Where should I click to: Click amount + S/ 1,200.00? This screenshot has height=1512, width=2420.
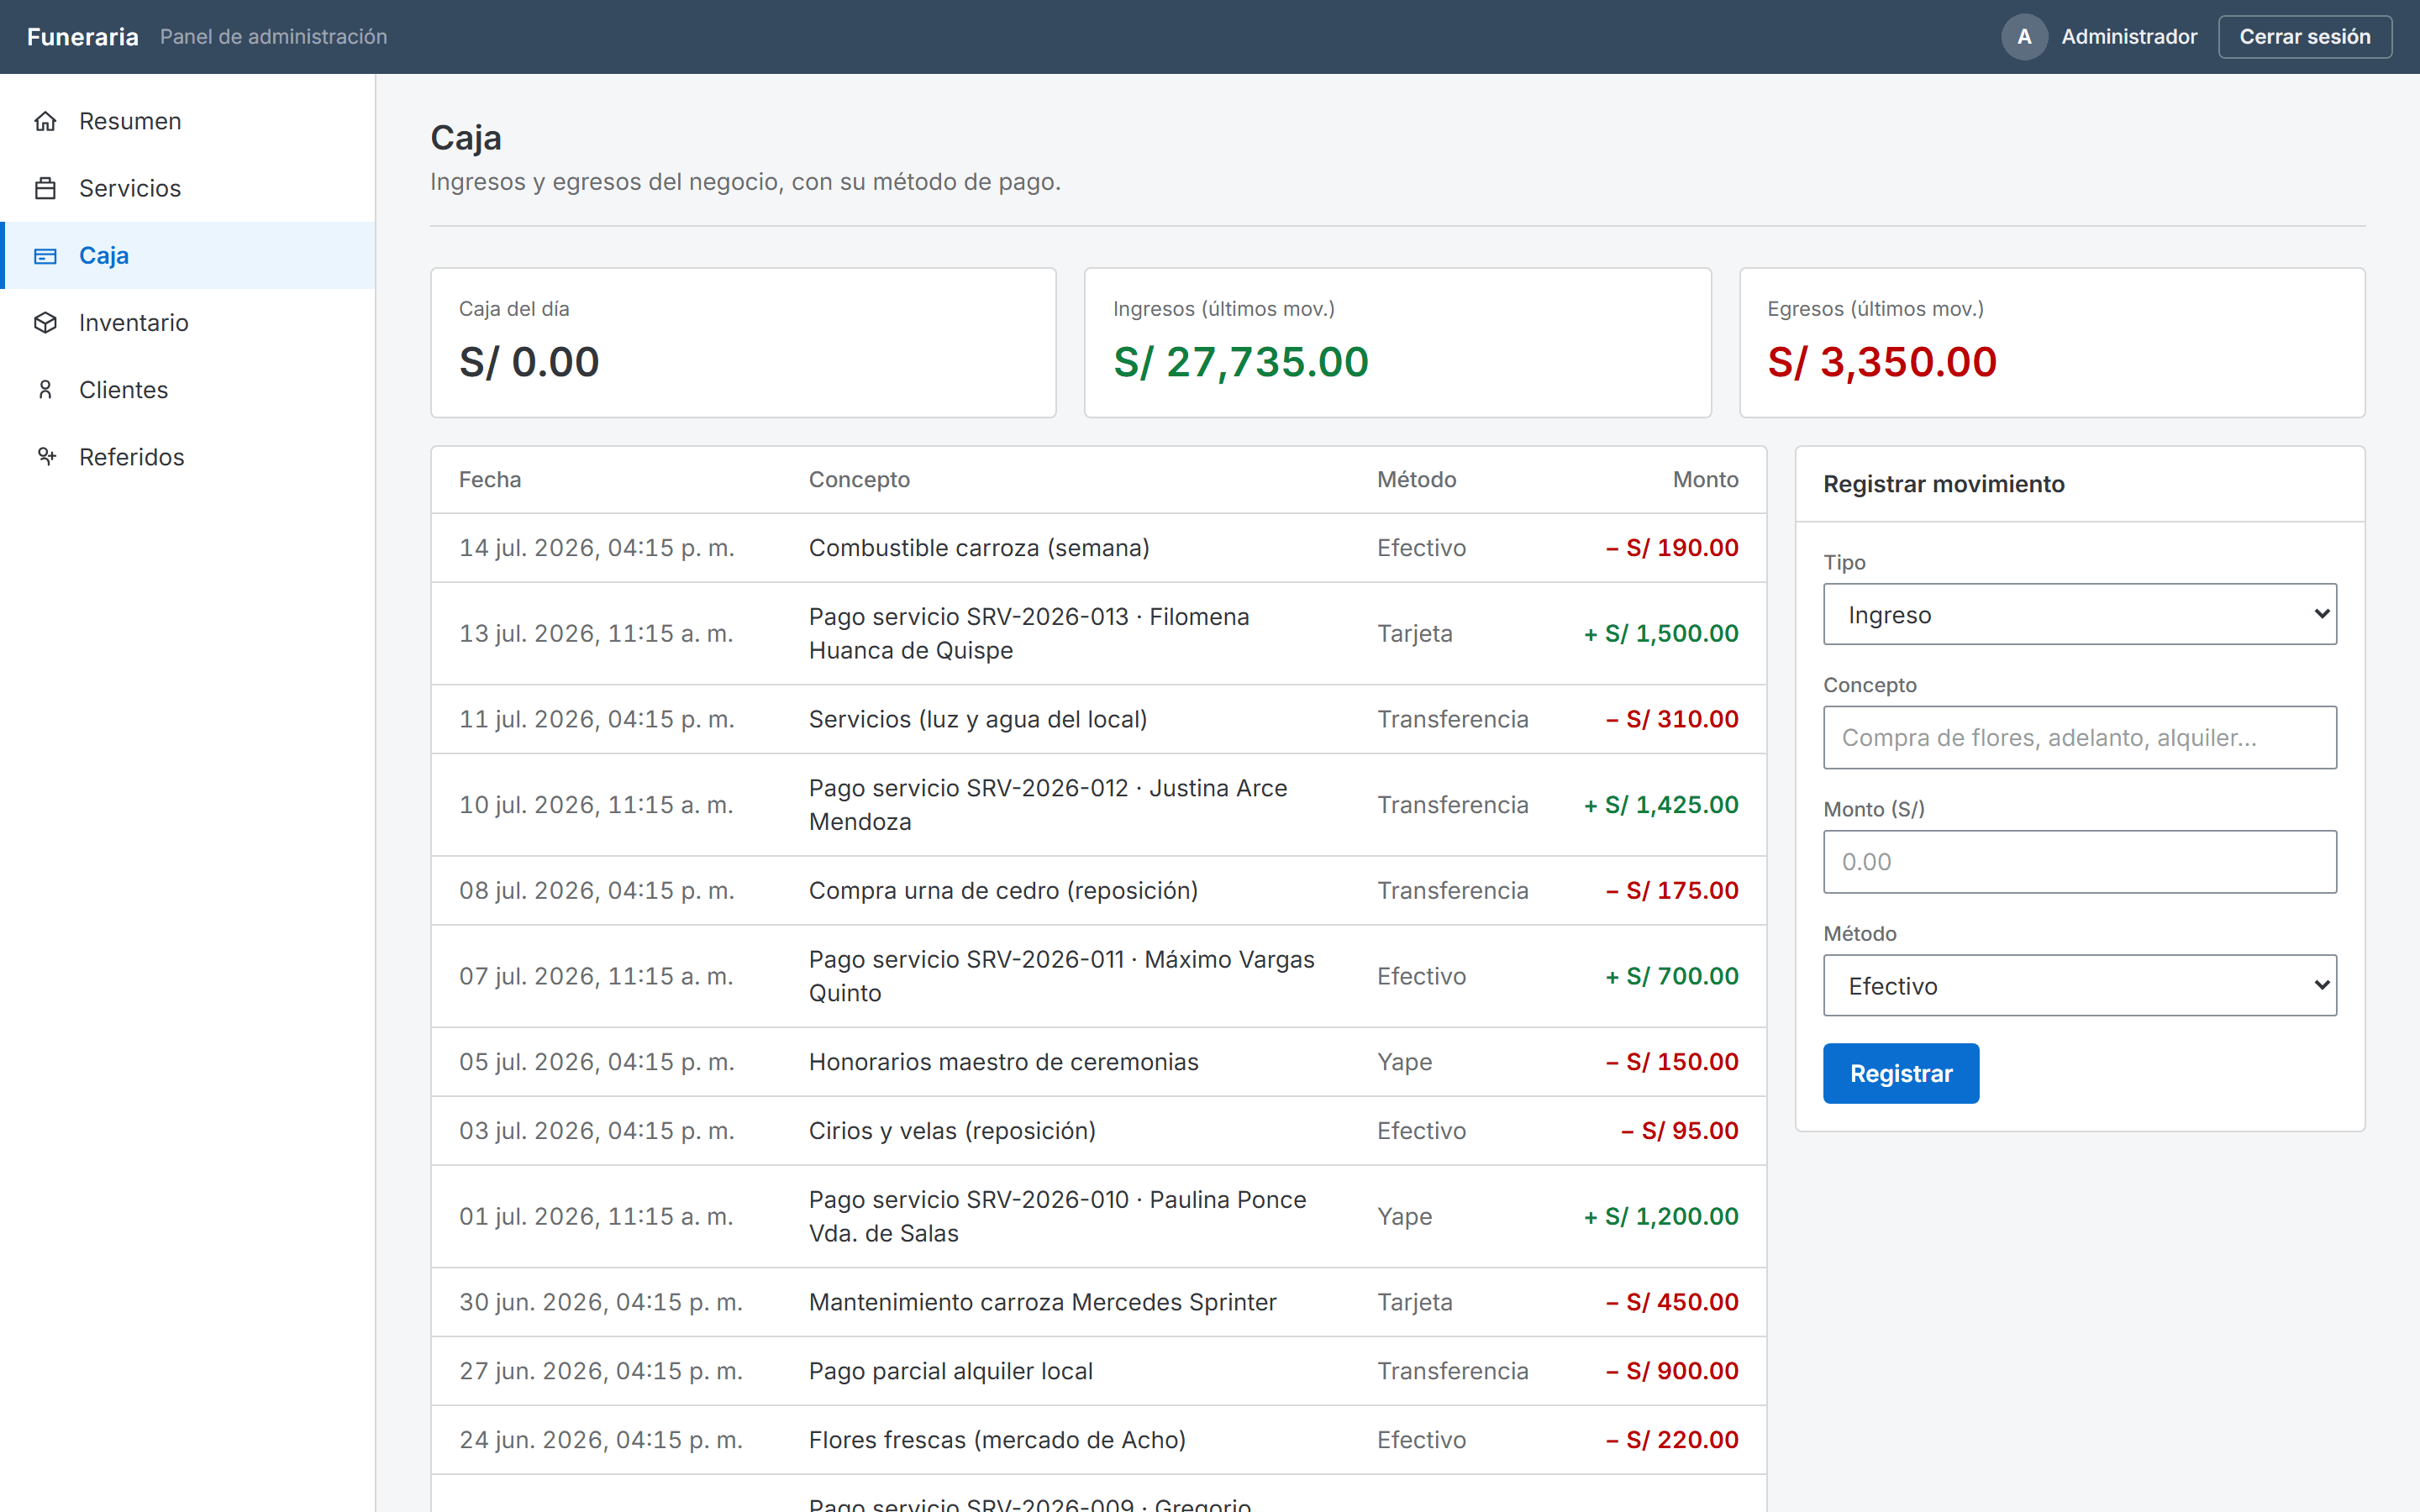tap(1661, 1216)
